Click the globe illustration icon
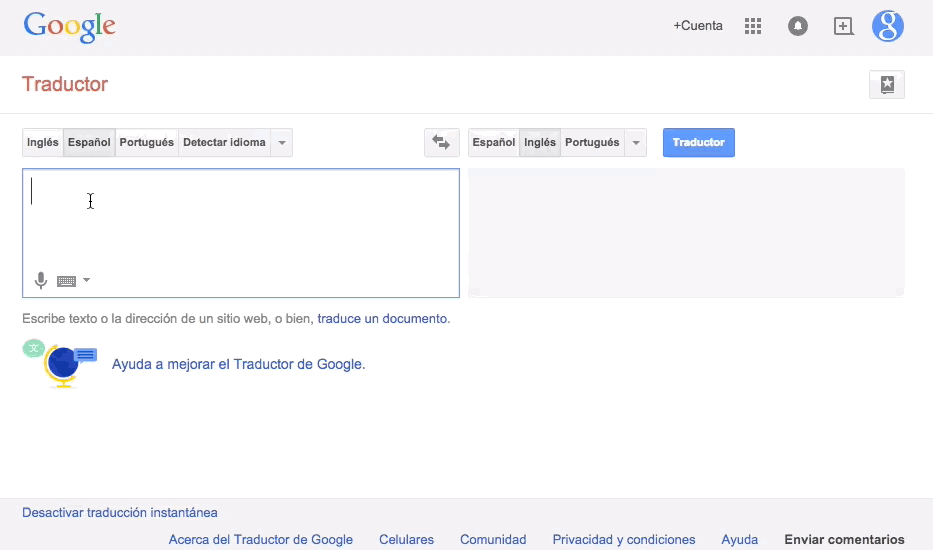Image resolution: width=934 pixels, height=550 pixels. [60, 364]
